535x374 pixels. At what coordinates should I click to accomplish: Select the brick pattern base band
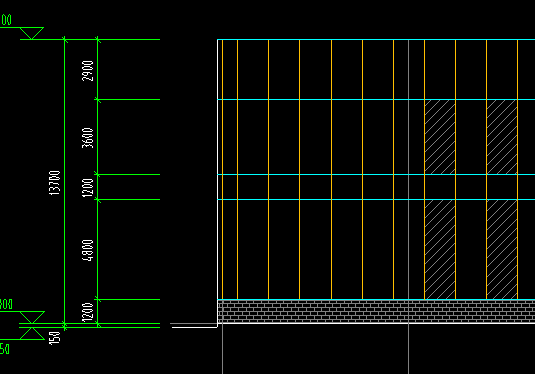(x=376, y=311)
